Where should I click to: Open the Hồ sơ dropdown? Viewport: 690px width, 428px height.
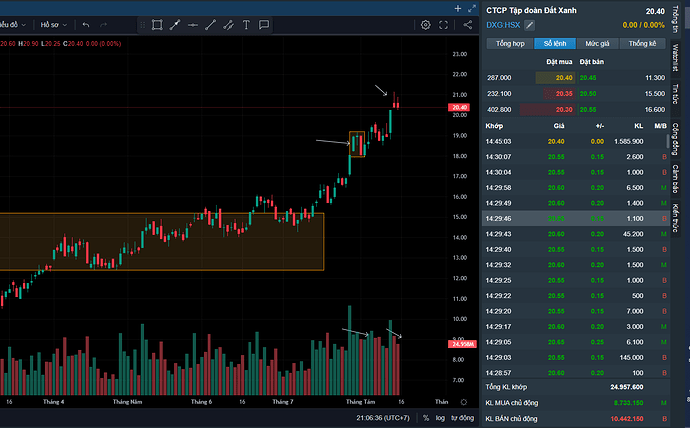[49, 24]
